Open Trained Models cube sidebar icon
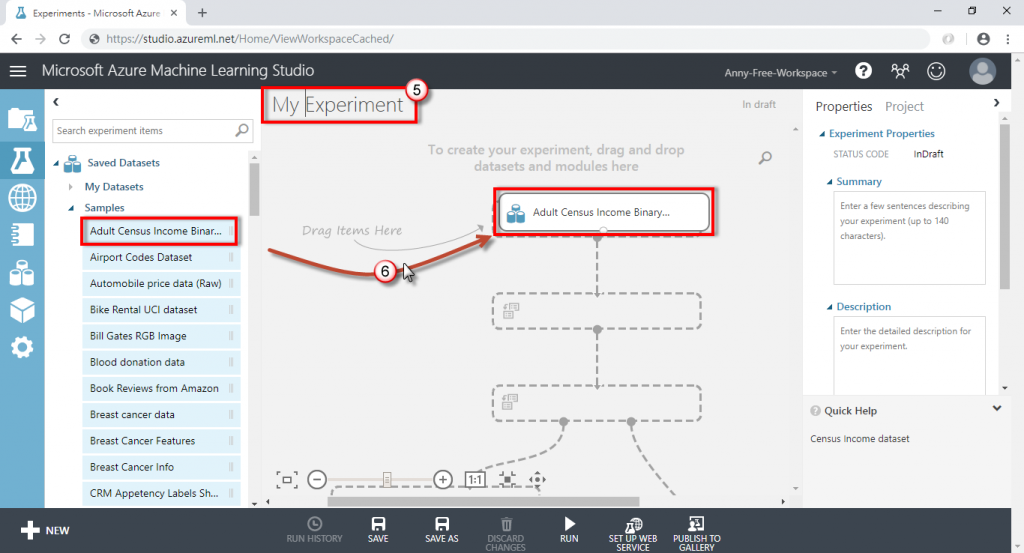The width and height of the screenshot is (1024, 553). pyautogui.click(x=22, y=310)
